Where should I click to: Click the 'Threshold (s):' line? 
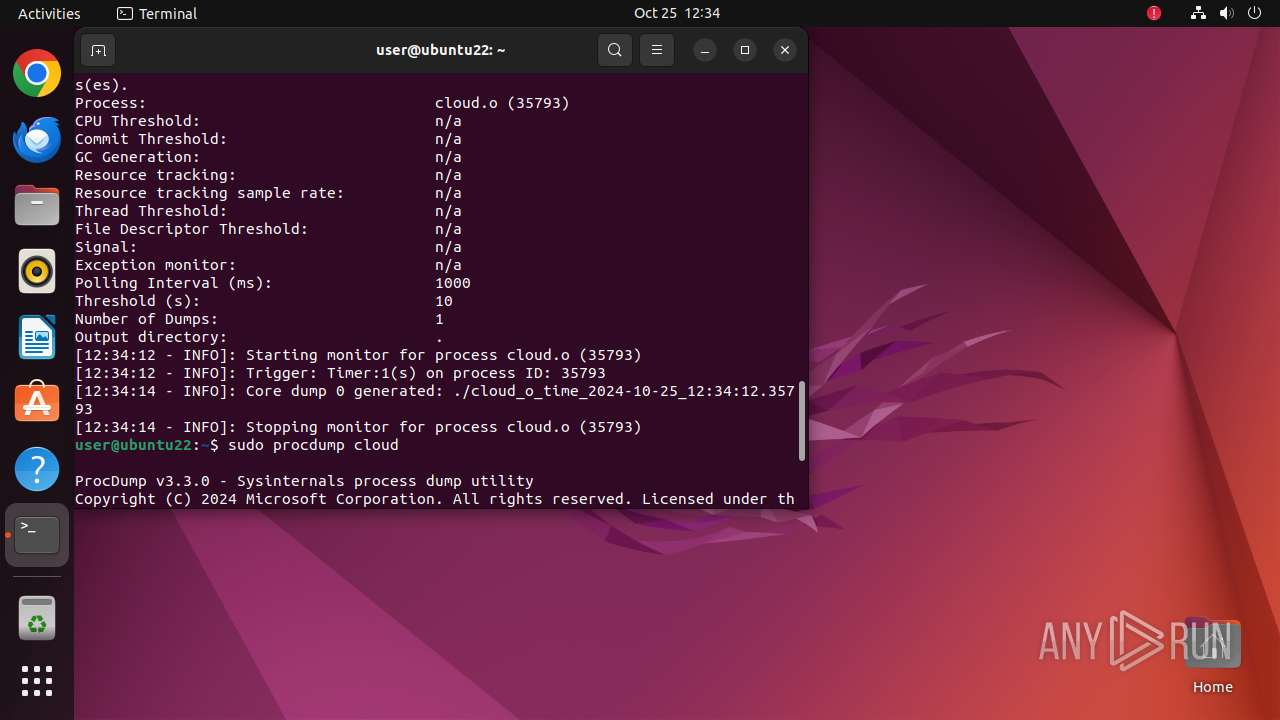point(264,301)
